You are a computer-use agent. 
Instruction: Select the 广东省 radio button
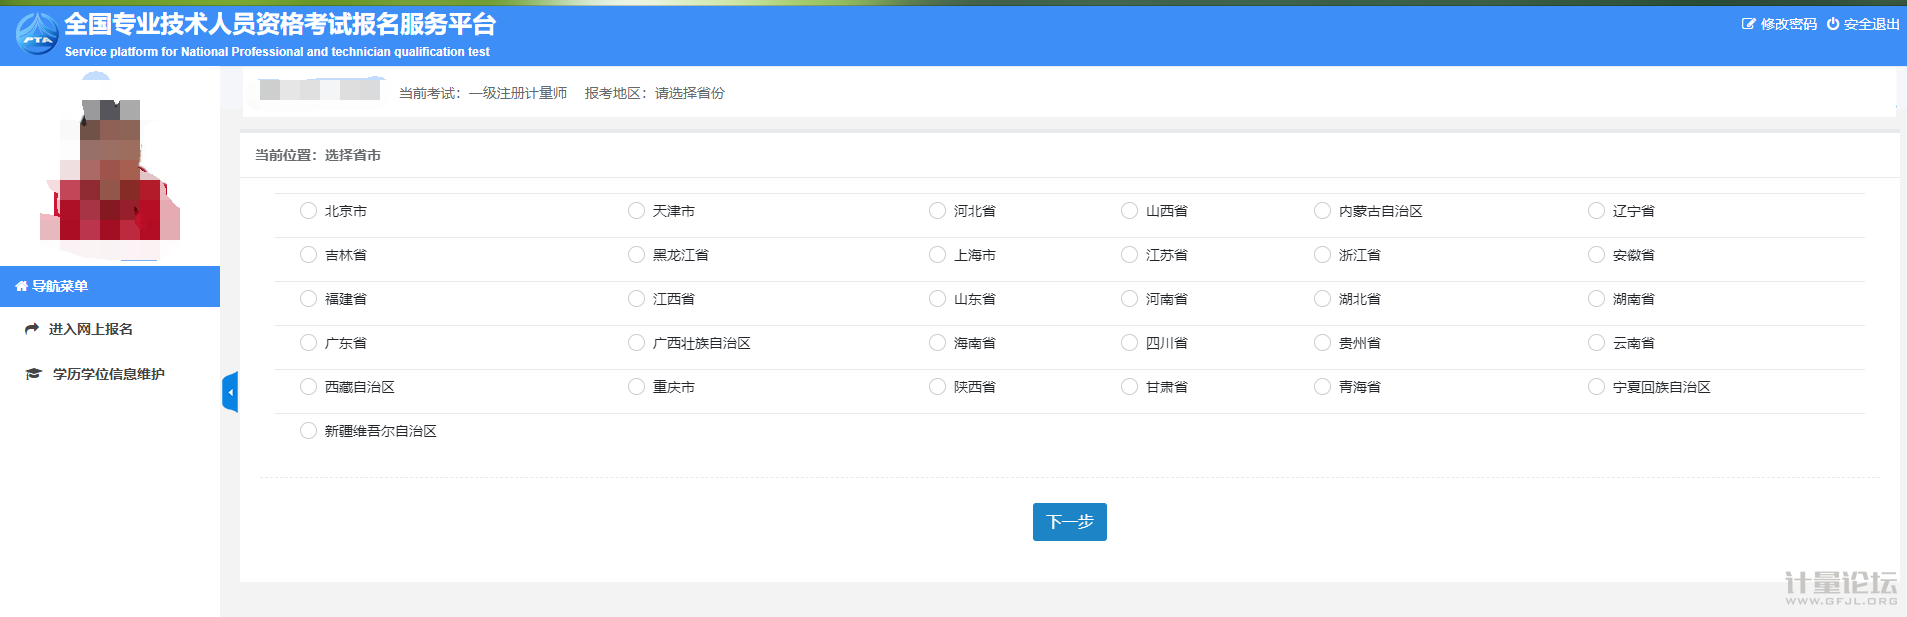pos(308,343)
